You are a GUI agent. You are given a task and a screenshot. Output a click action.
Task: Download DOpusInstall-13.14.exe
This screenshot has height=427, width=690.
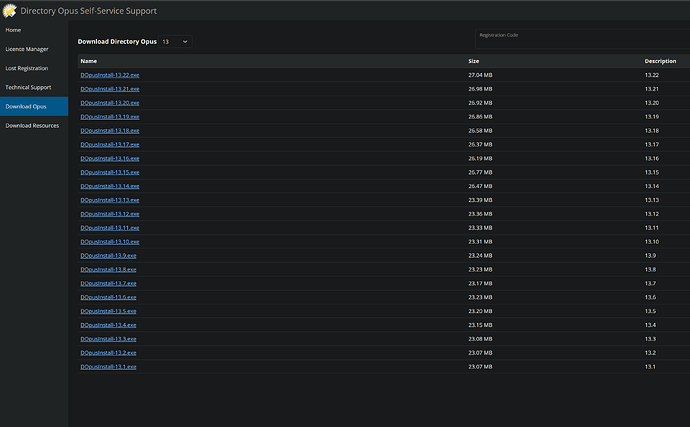(110, 186)
